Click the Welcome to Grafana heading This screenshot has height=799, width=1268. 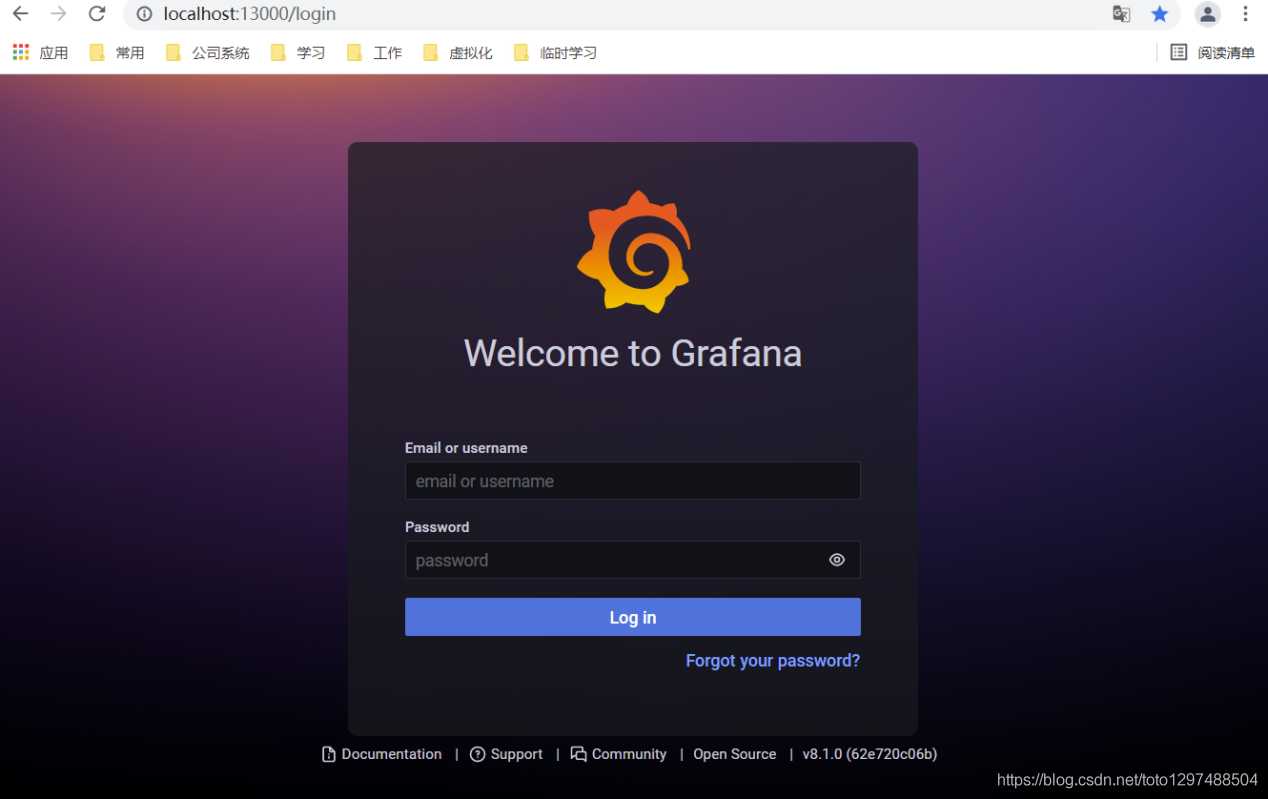[633, 353]
